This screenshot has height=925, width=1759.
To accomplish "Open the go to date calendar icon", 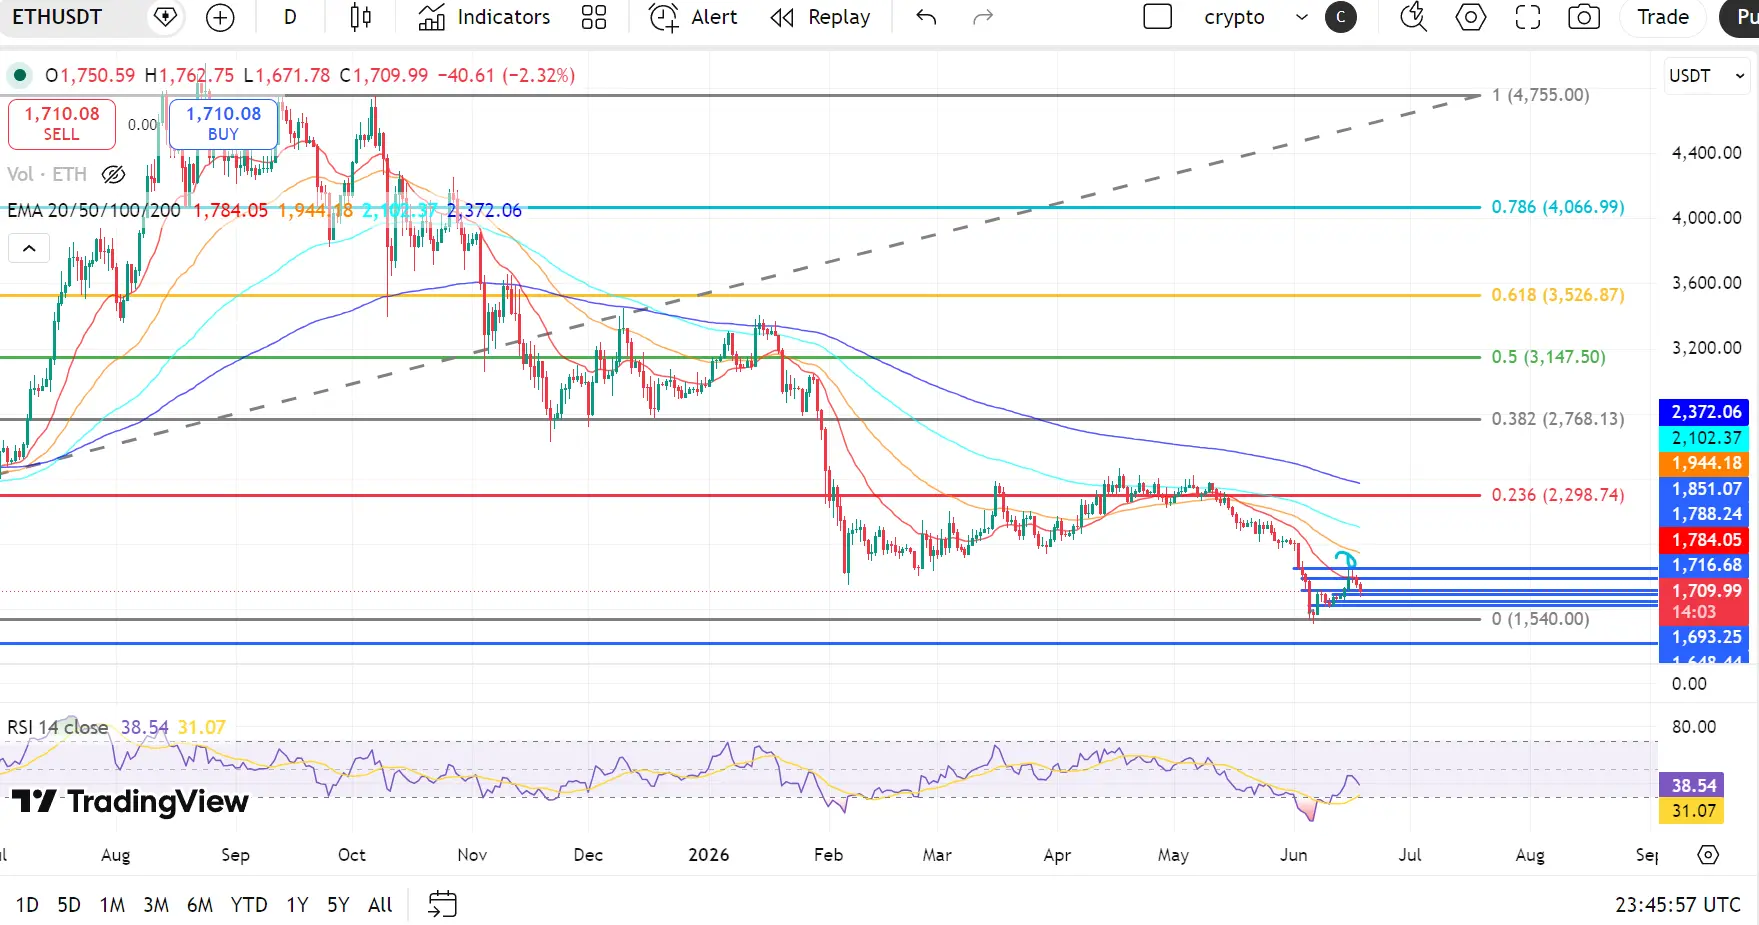I will [442, 905].
